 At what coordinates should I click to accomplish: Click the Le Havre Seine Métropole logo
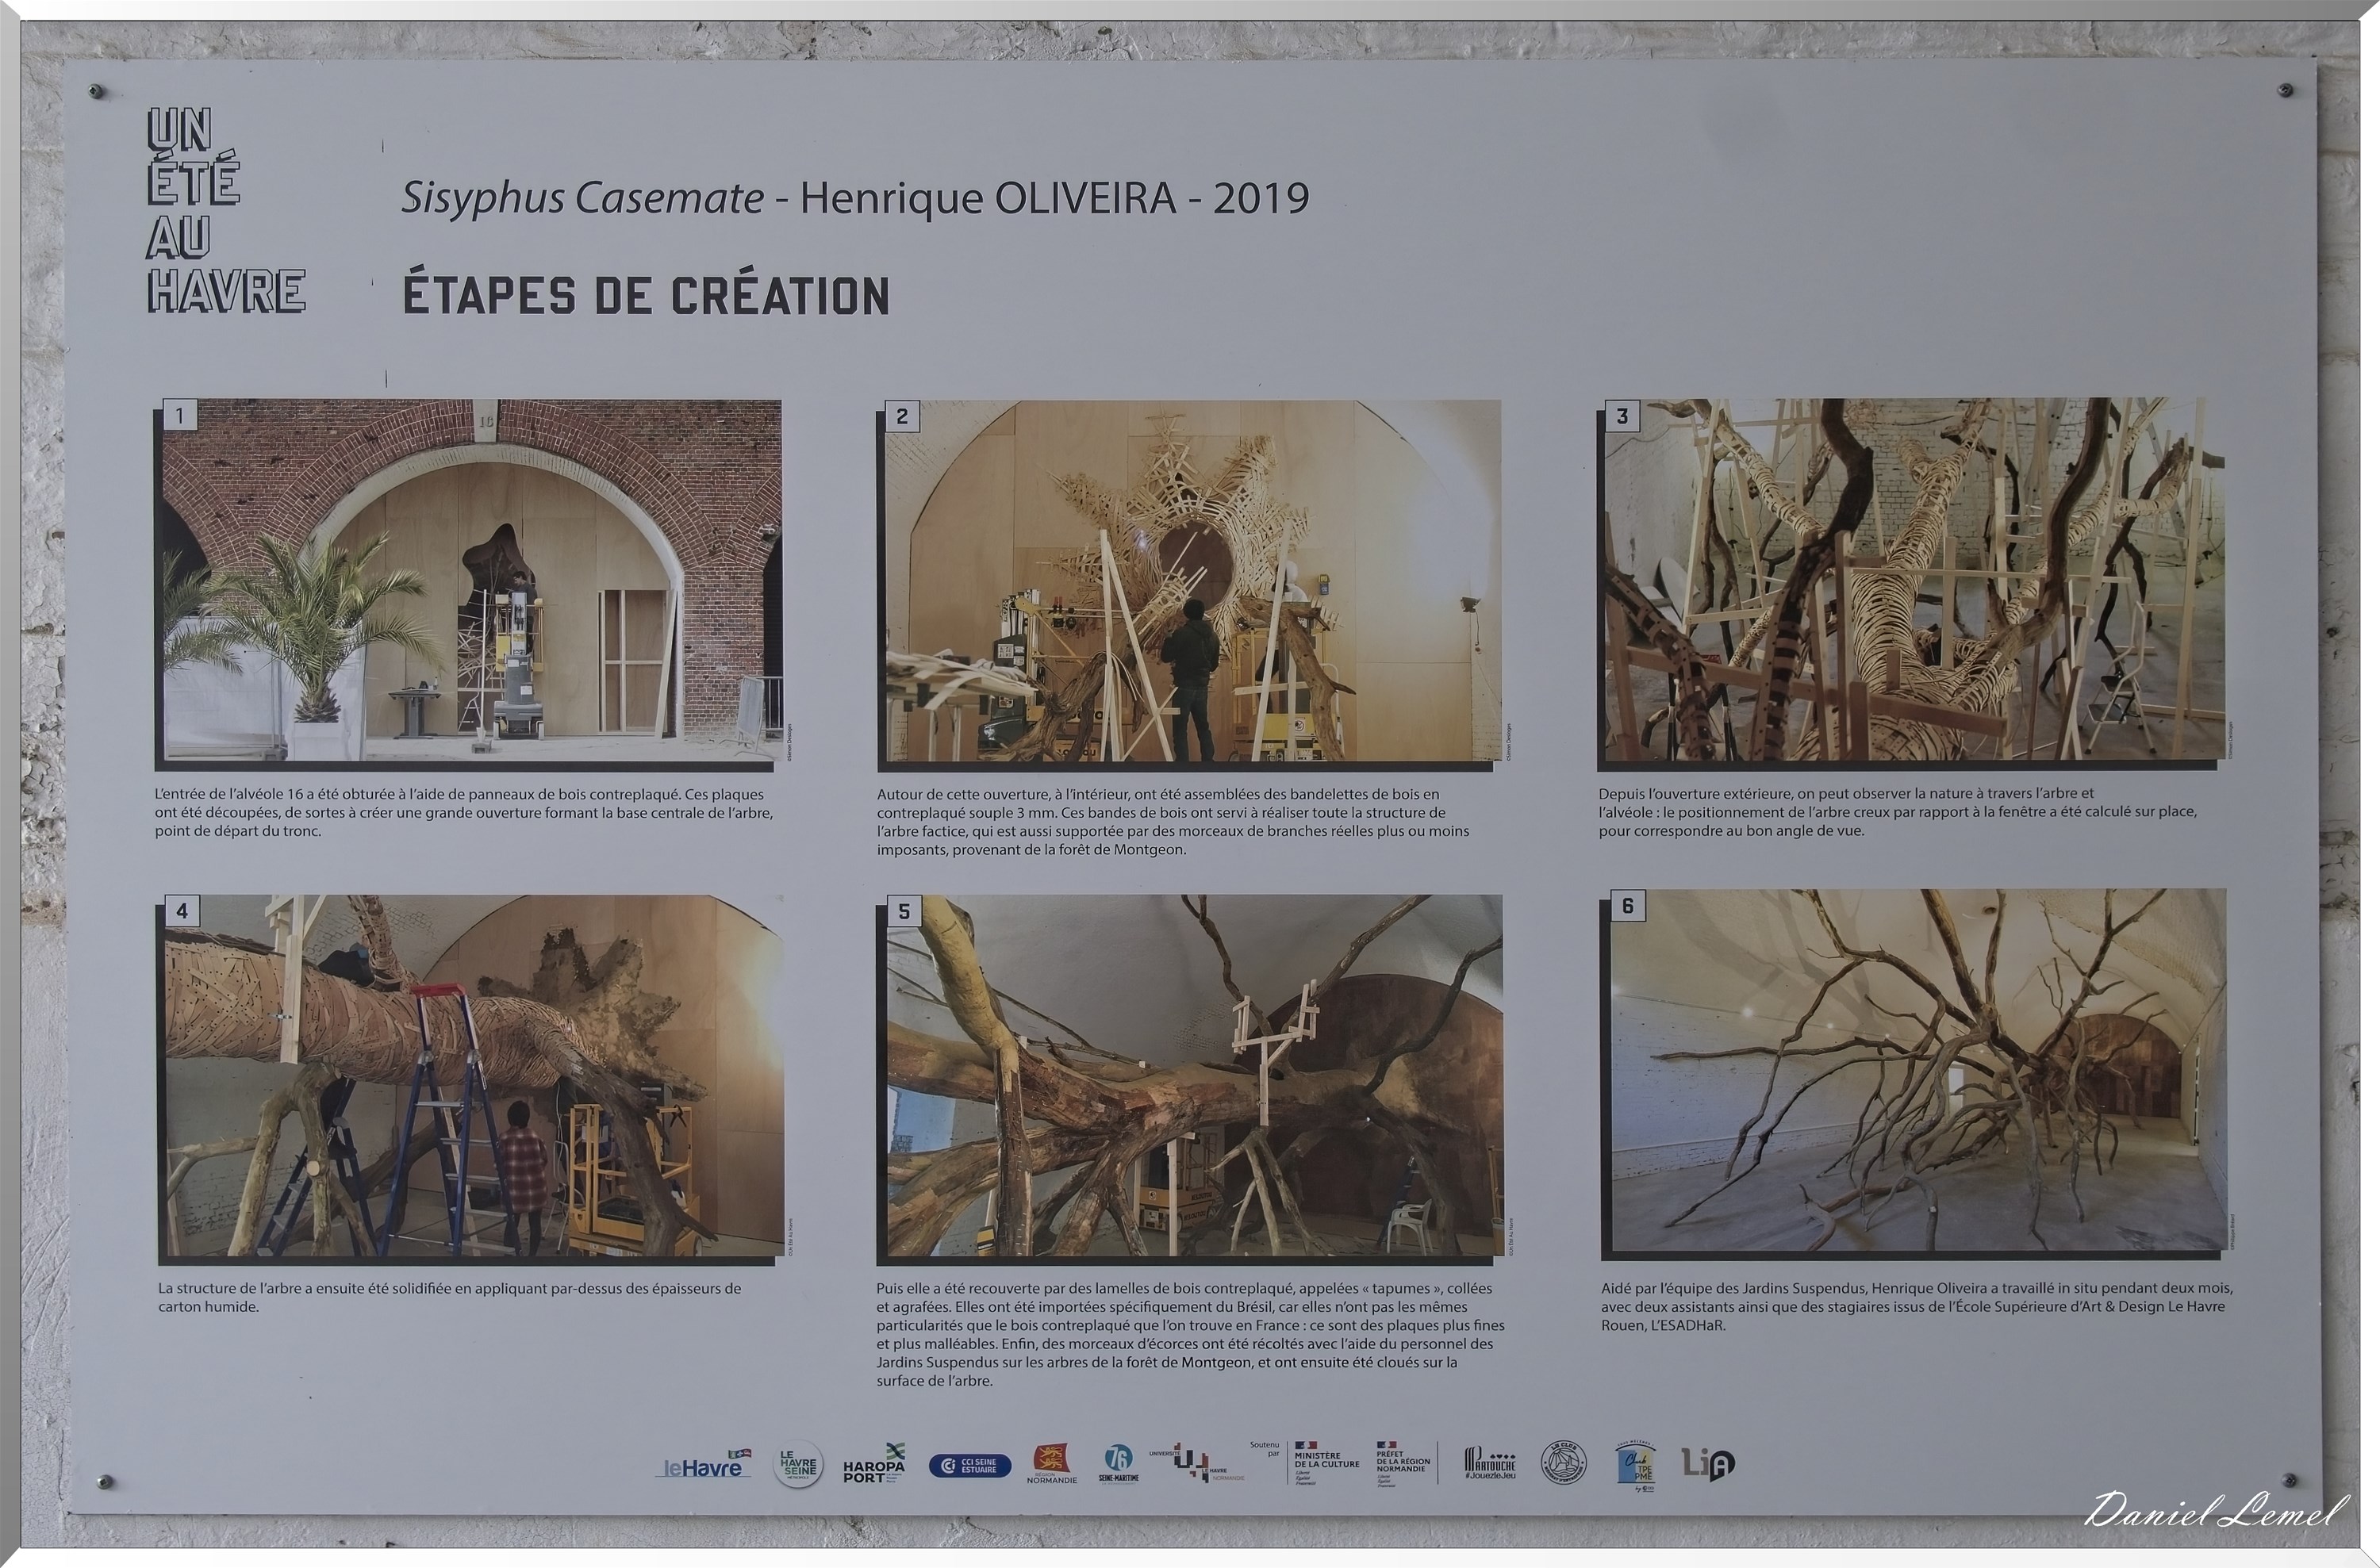tap(798, 1465)
